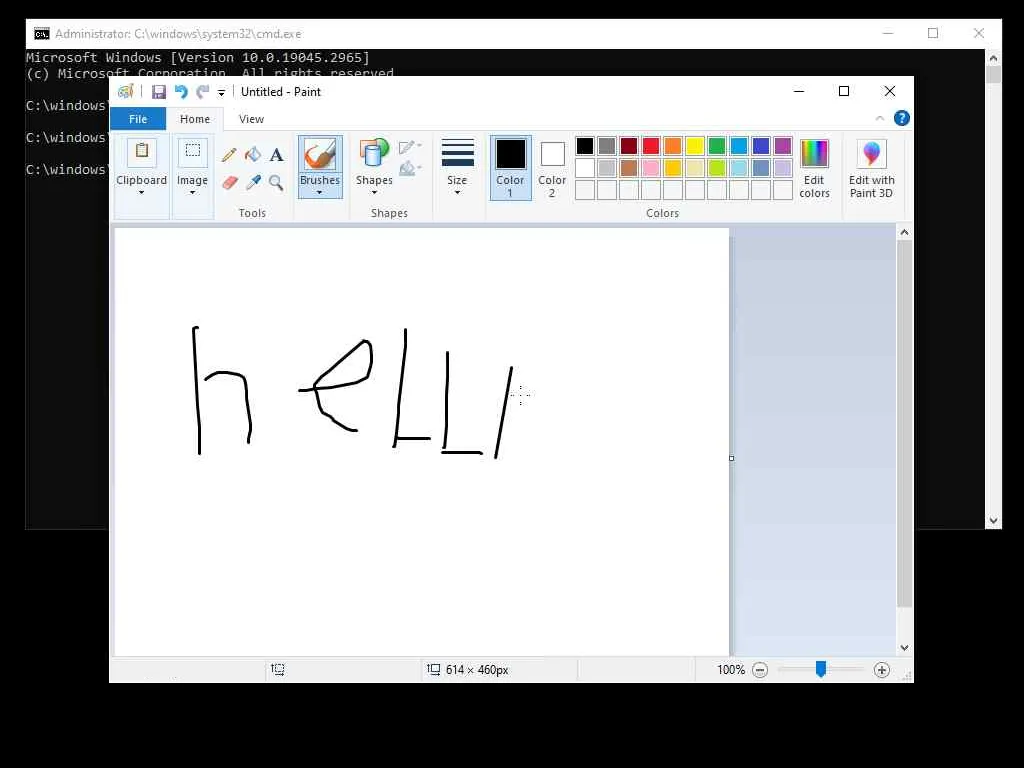Open the Brushes dropdown arrow
The width and height of the screenshot is (1024, 768).
[319, 193]
